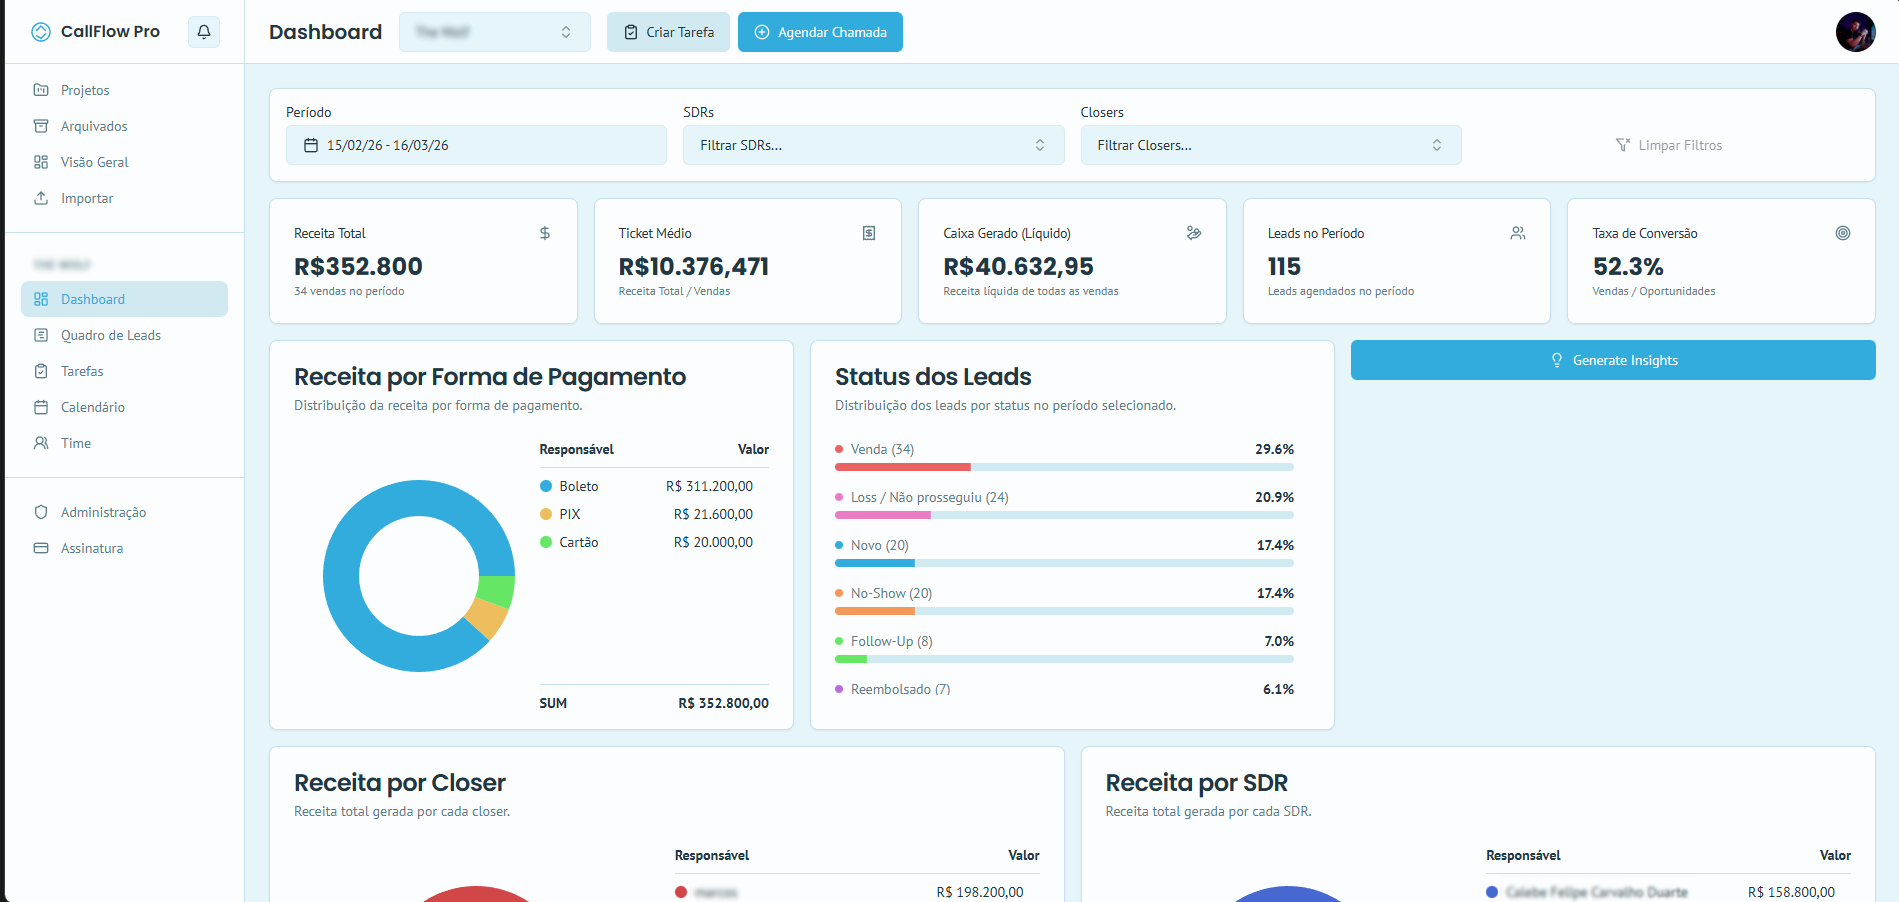Select Importar in sidebar
The width and height of the screenshot is (1899, 902).
click(124, 198)
